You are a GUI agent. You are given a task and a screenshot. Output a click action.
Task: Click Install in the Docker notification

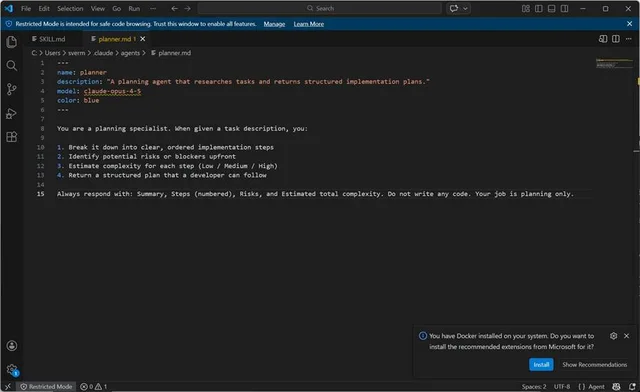tap(541, 365)
